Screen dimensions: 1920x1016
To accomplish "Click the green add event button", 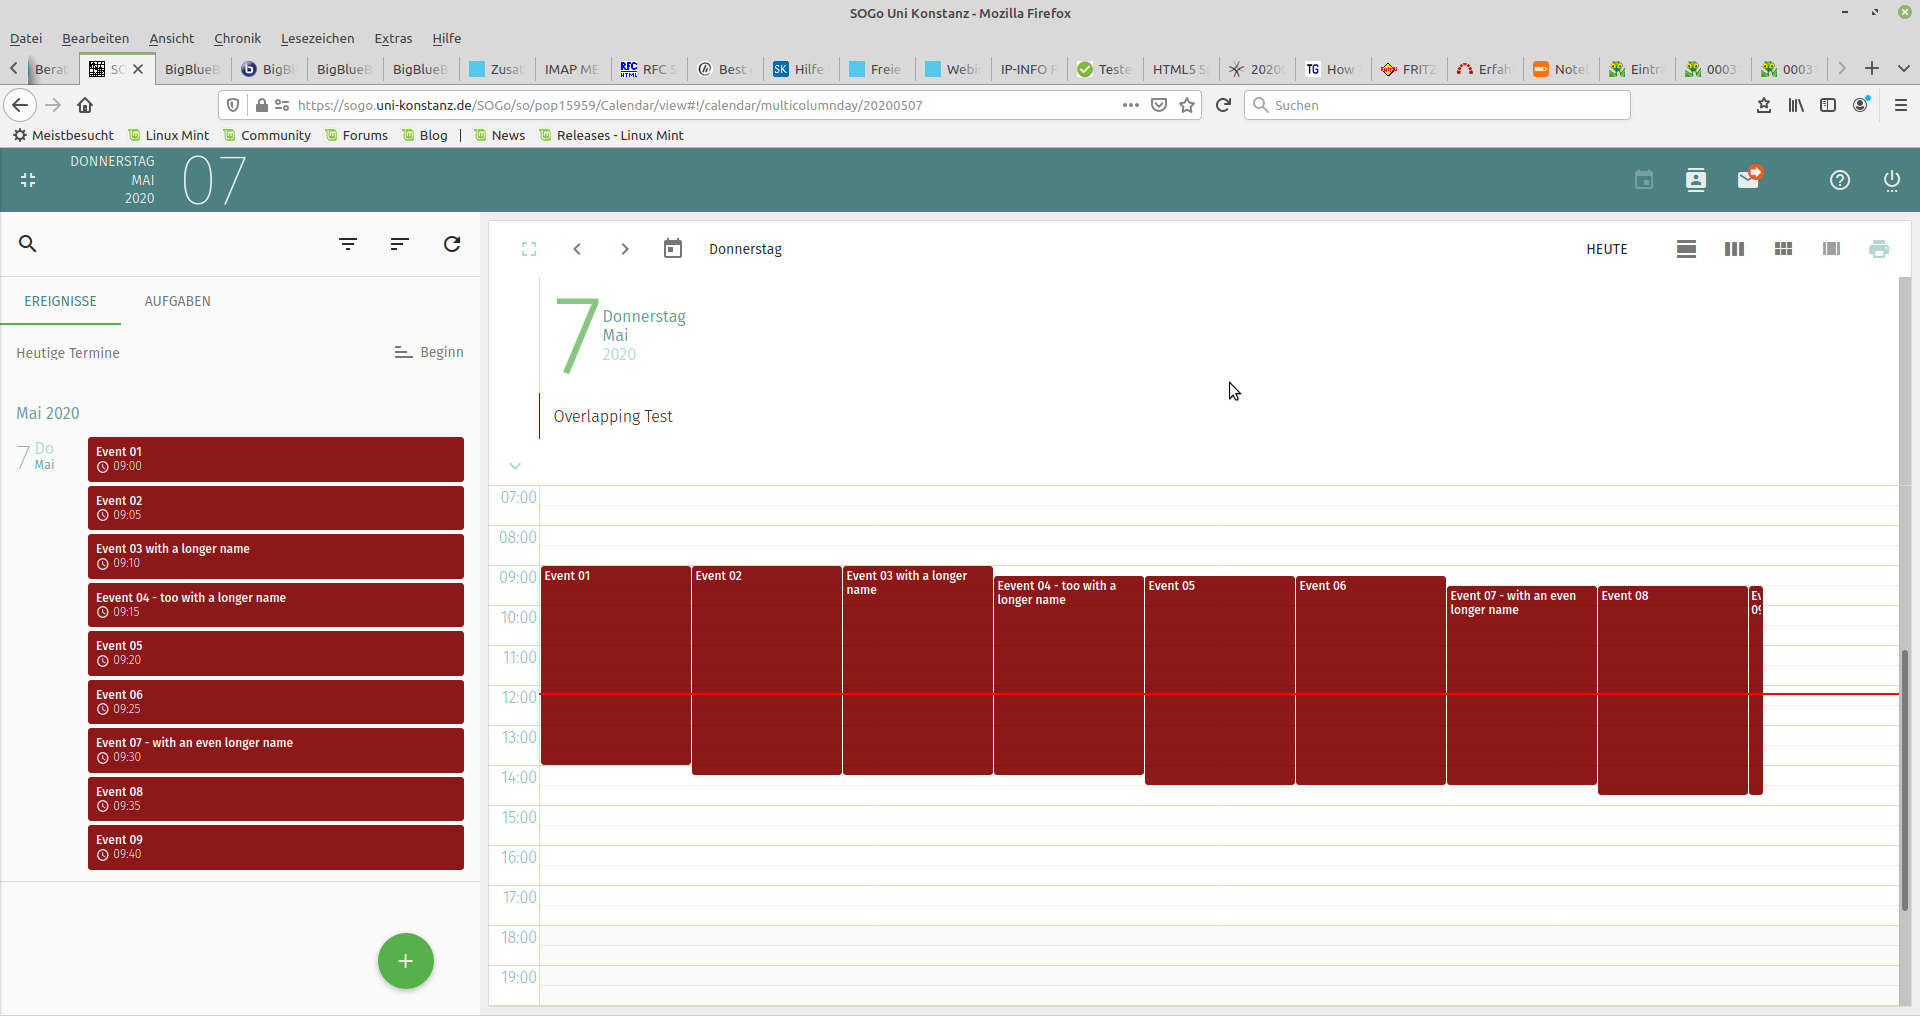I will (405, 961).
